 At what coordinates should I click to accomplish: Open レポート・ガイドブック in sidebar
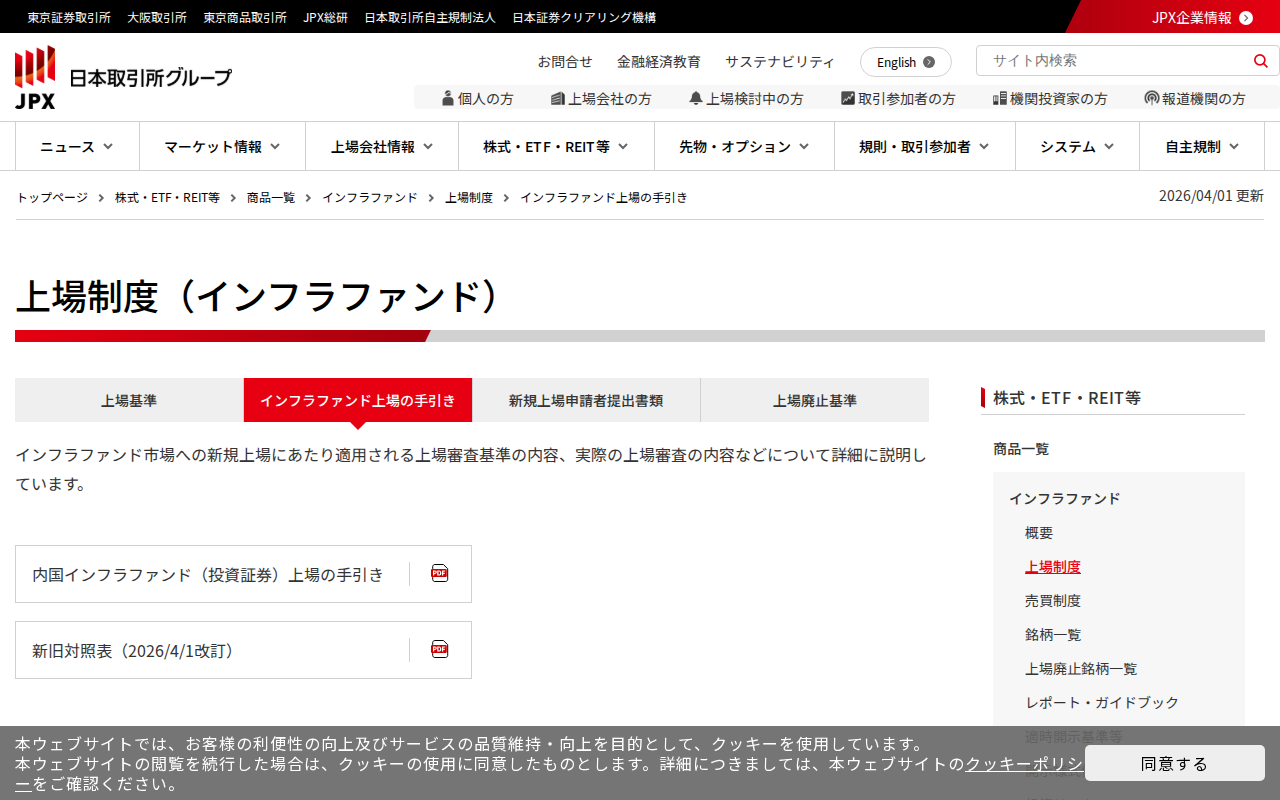click(1102, 703)
